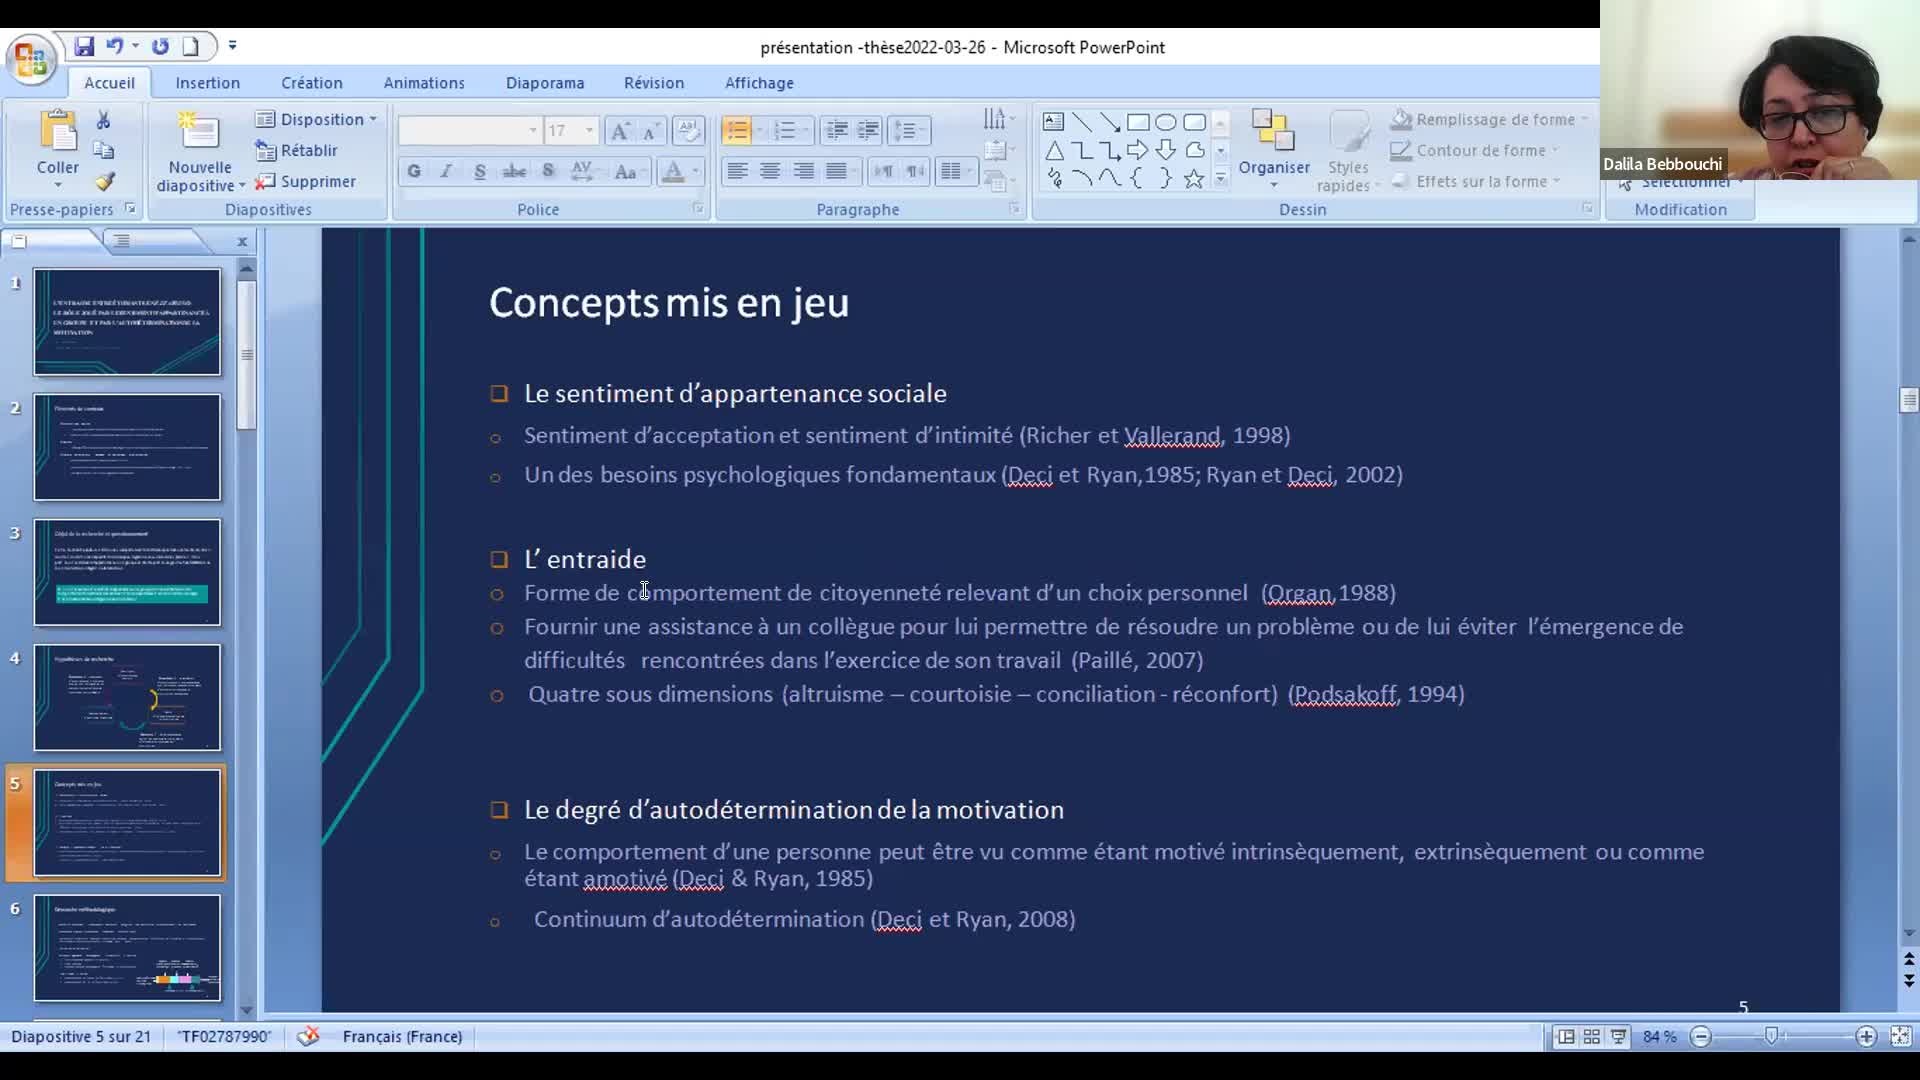Toggle bold formatting G button
This screenshot has height=1080, width=1920.
coord(414,171)
